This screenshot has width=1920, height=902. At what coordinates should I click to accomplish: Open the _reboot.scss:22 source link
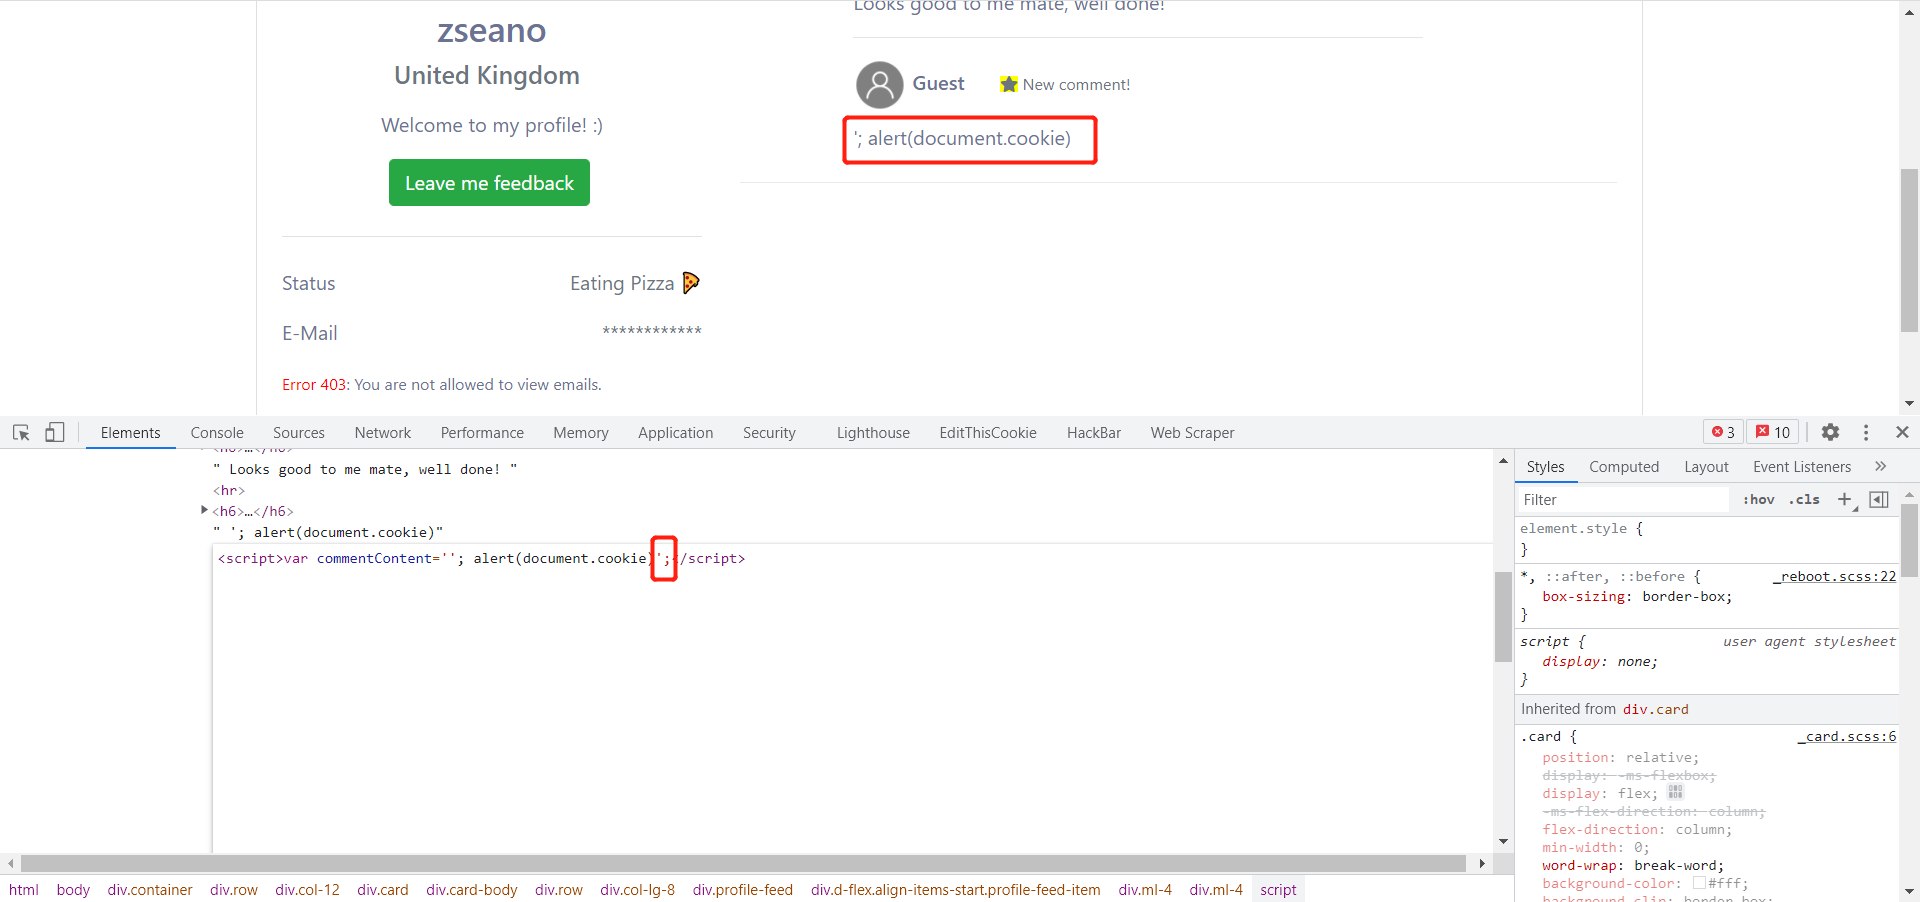tap(1835, 576)
